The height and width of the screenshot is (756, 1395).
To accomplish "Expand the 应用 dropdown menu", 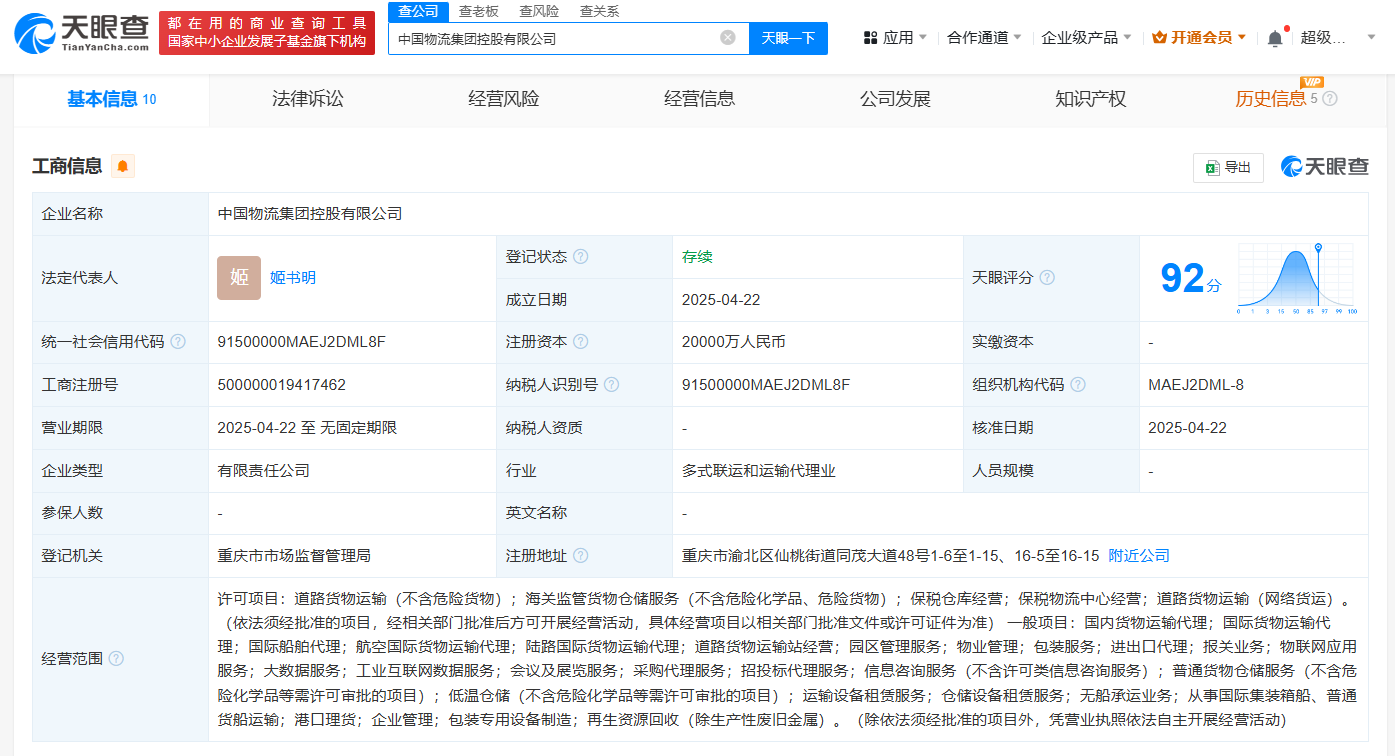I will coord(895,38).
